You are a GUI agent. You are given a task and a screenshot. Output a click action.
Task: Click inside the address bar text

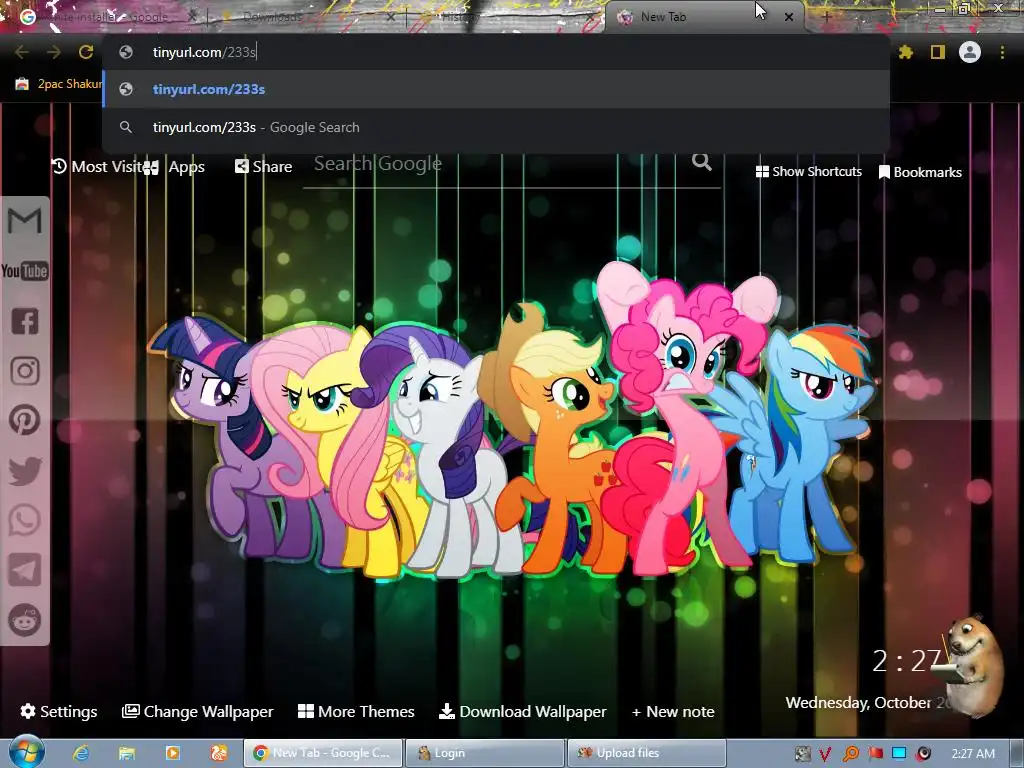(204, 52)
